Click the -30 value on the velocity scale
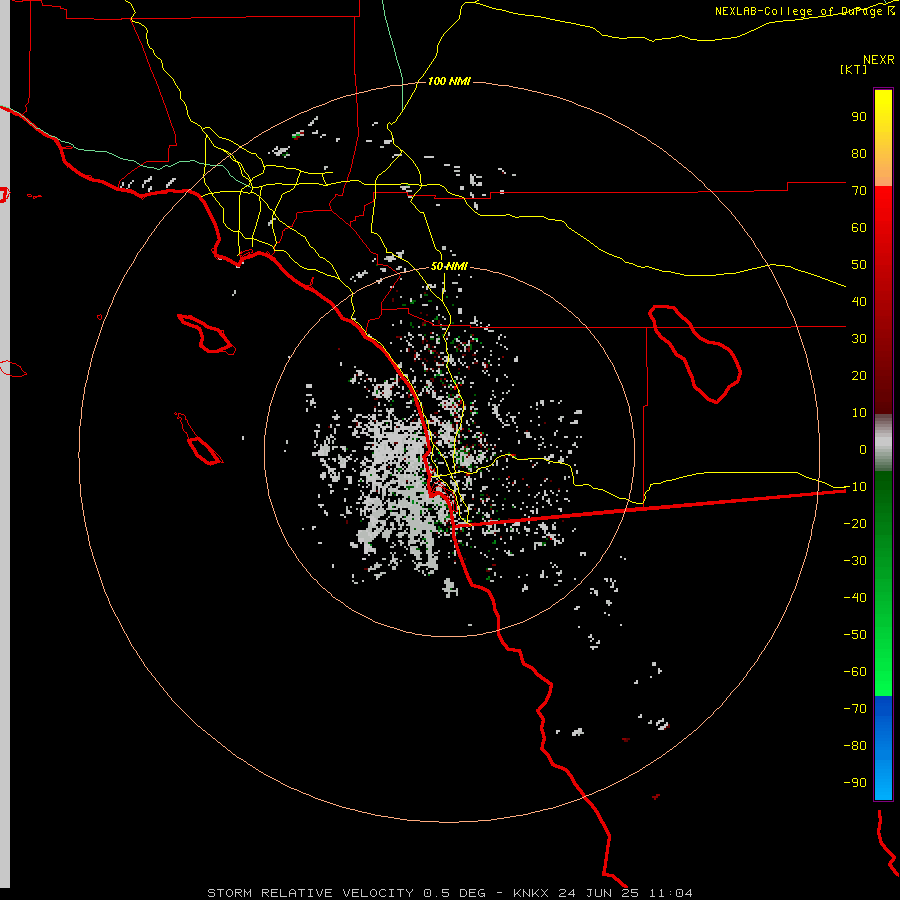The width and height of the screenshot is (900, 900). (855, 561)
